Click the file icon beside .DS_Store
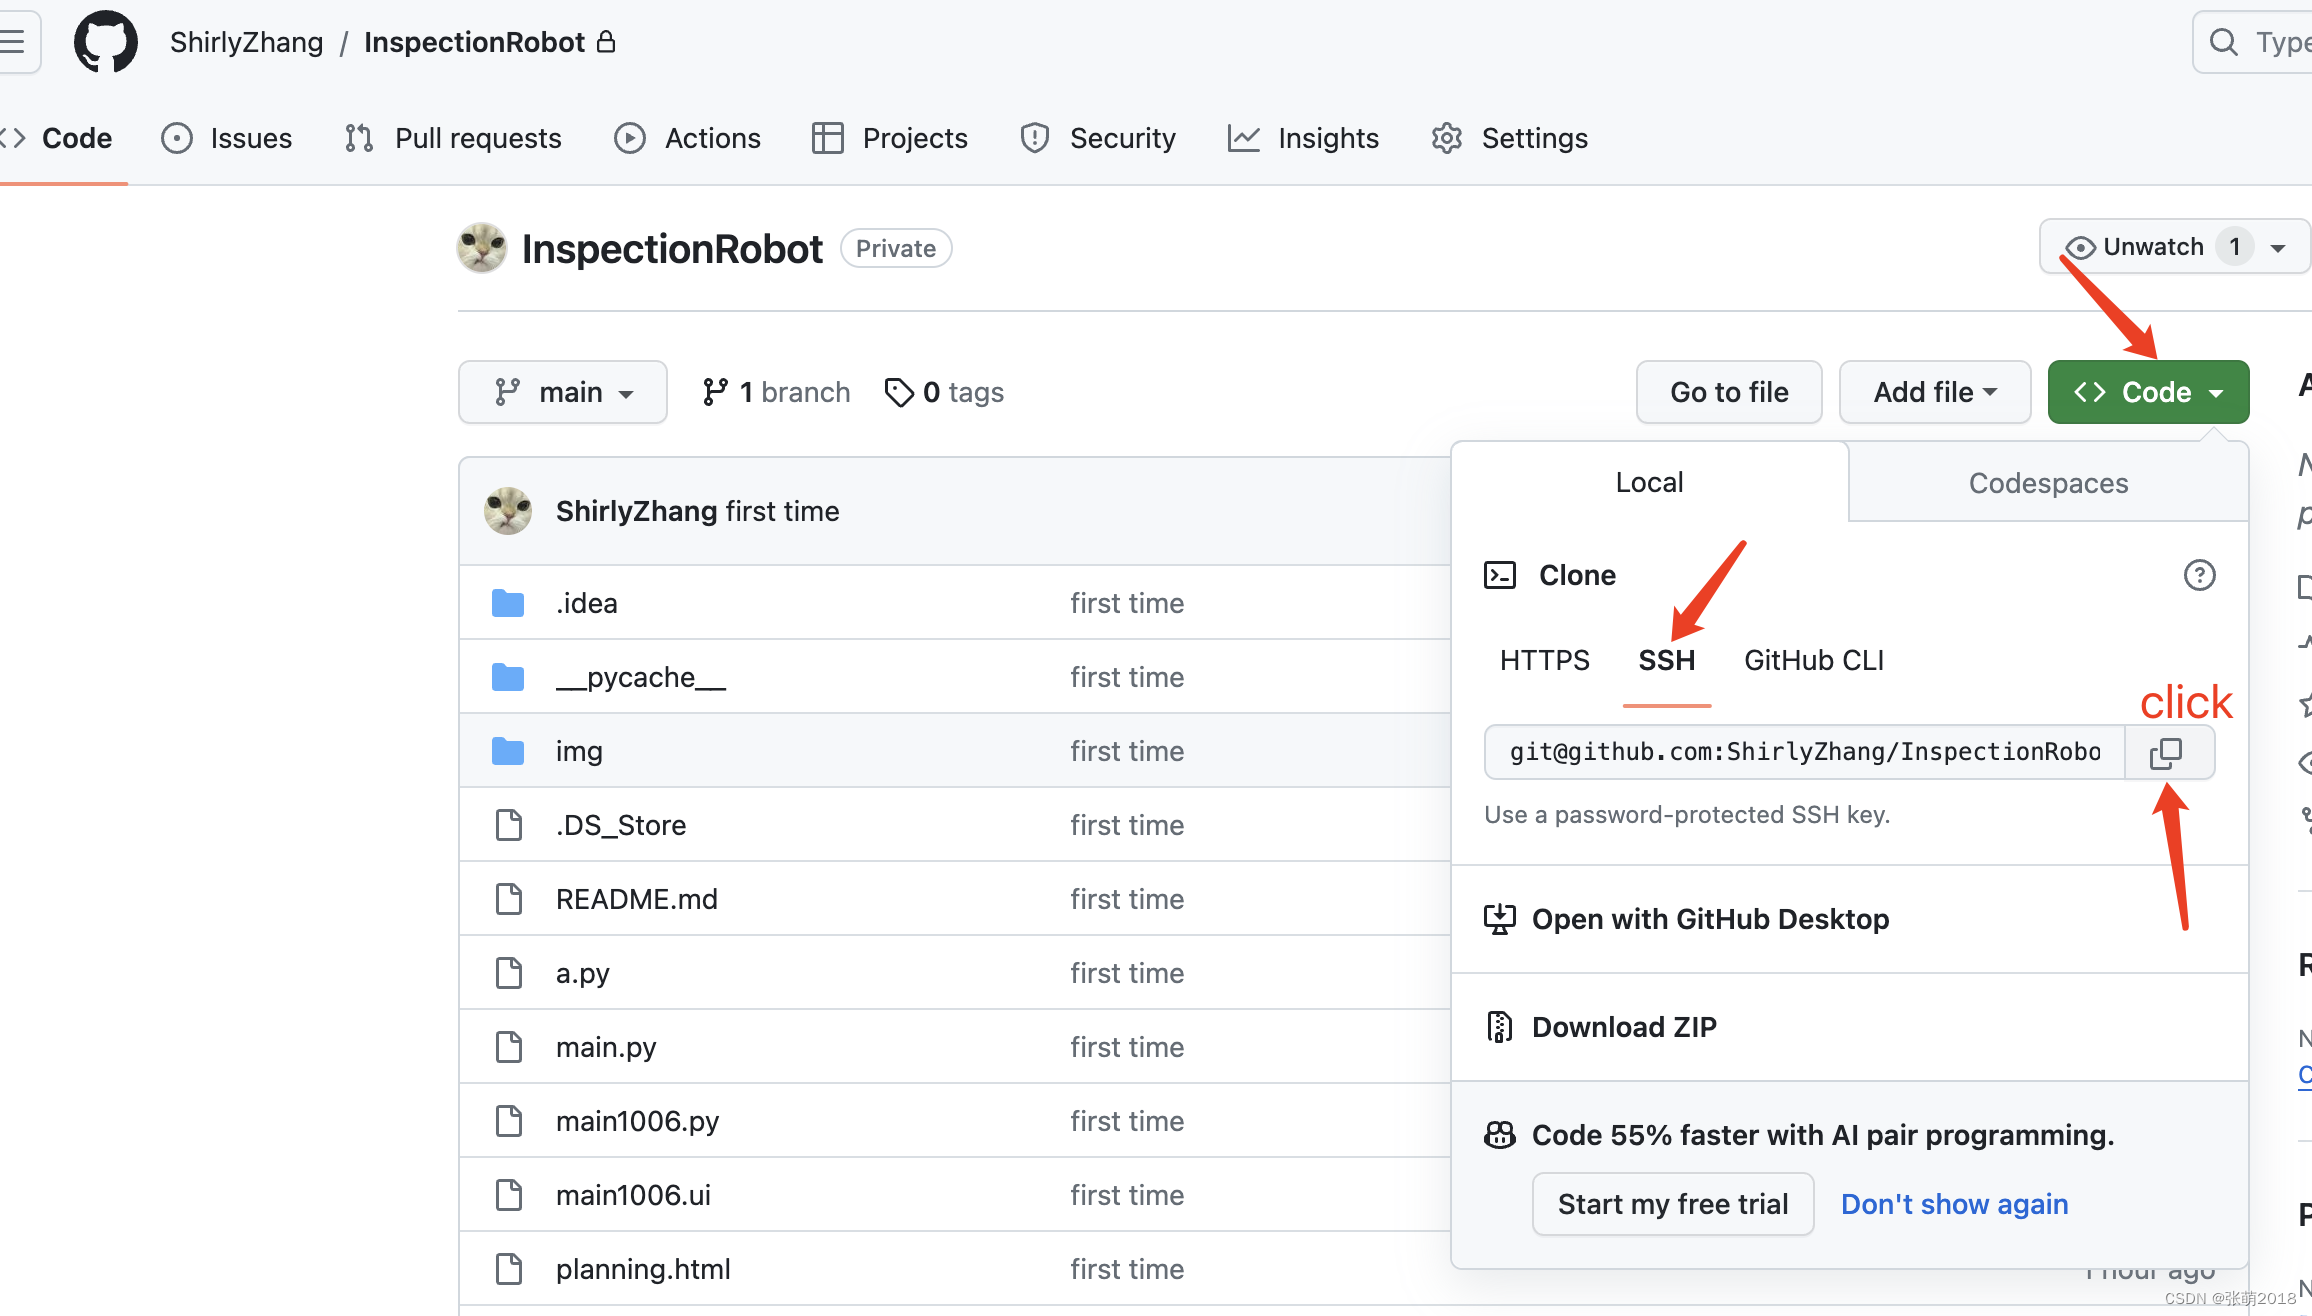Screen dimensions: 2312x1316 [x=509, y=825]
